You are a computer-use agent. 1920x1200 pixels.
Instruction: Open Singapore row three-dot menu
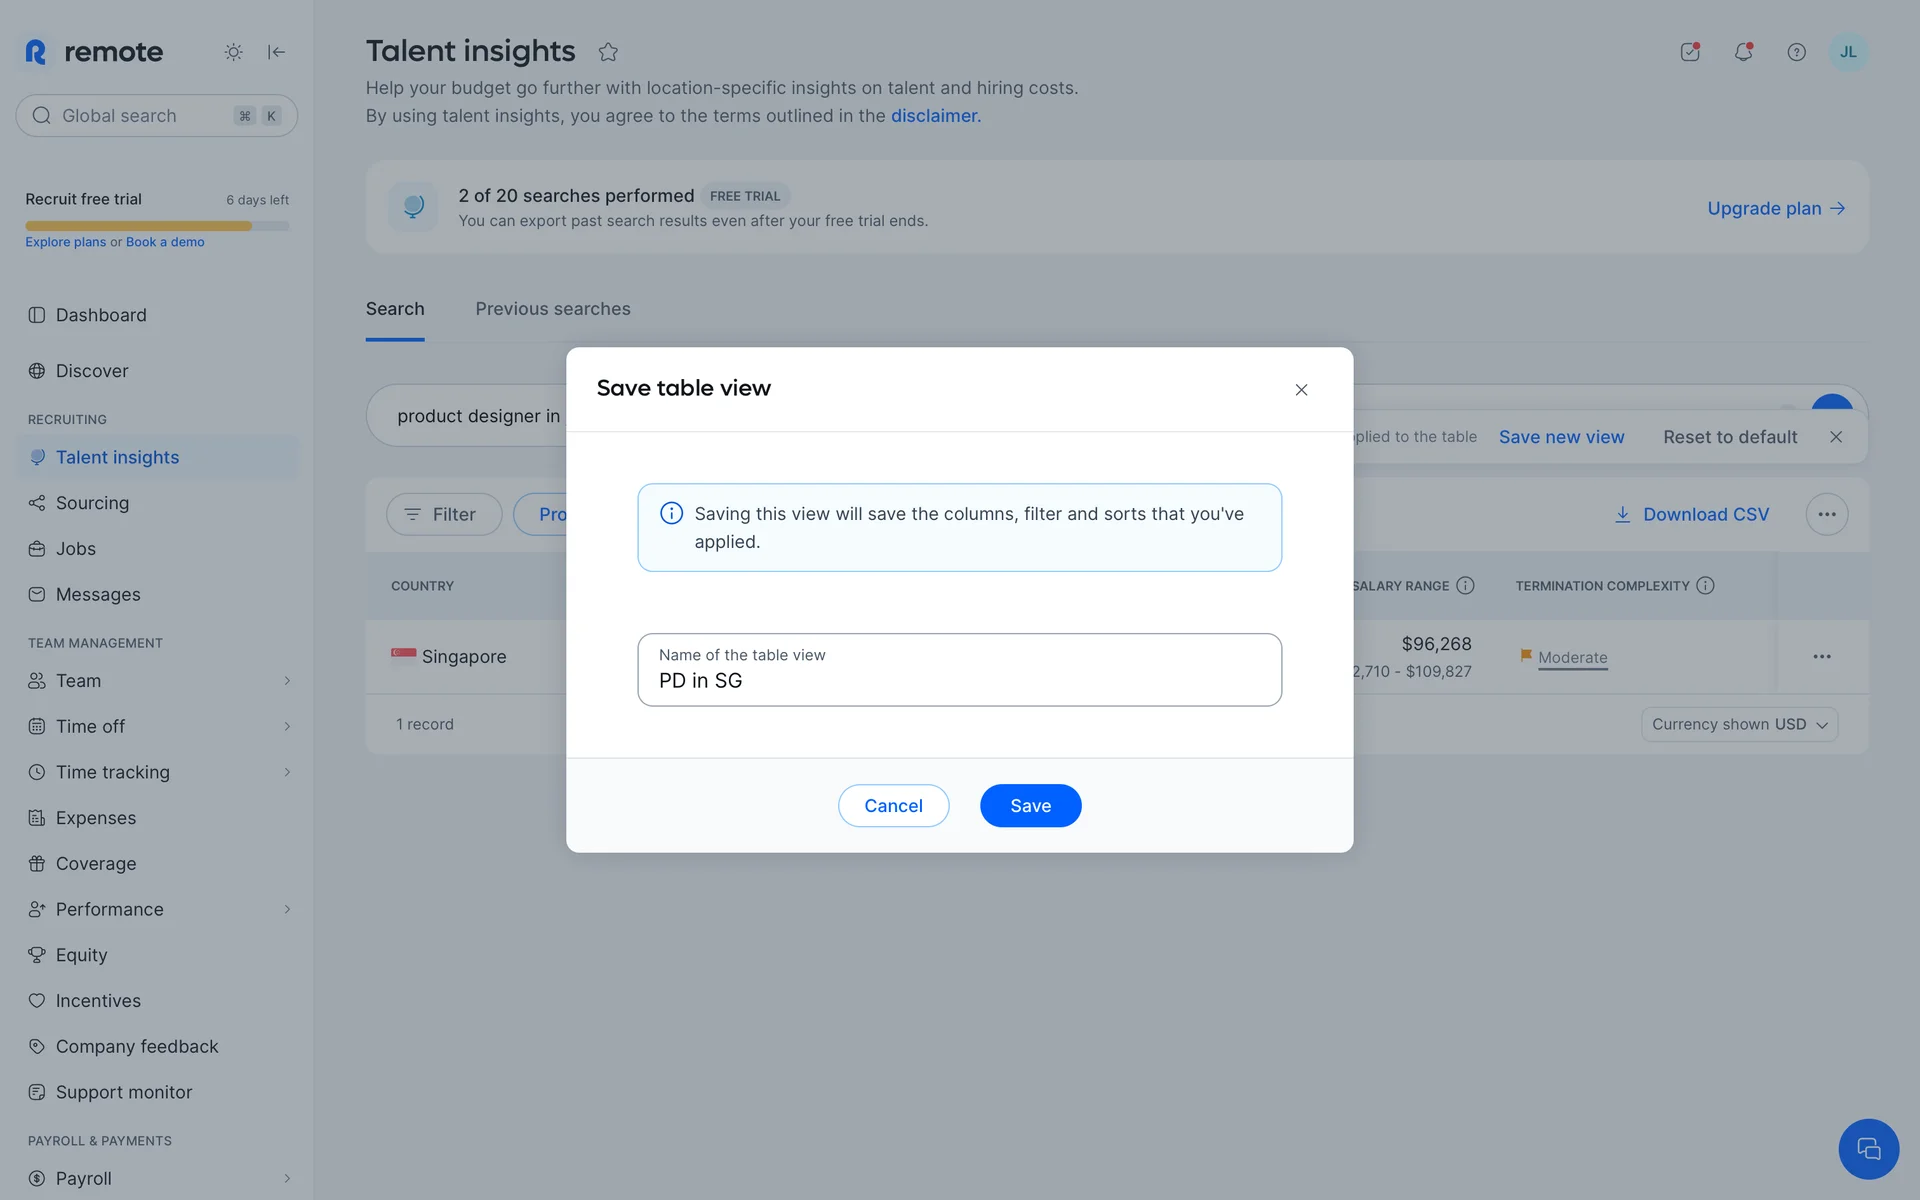coord(1821,657)
